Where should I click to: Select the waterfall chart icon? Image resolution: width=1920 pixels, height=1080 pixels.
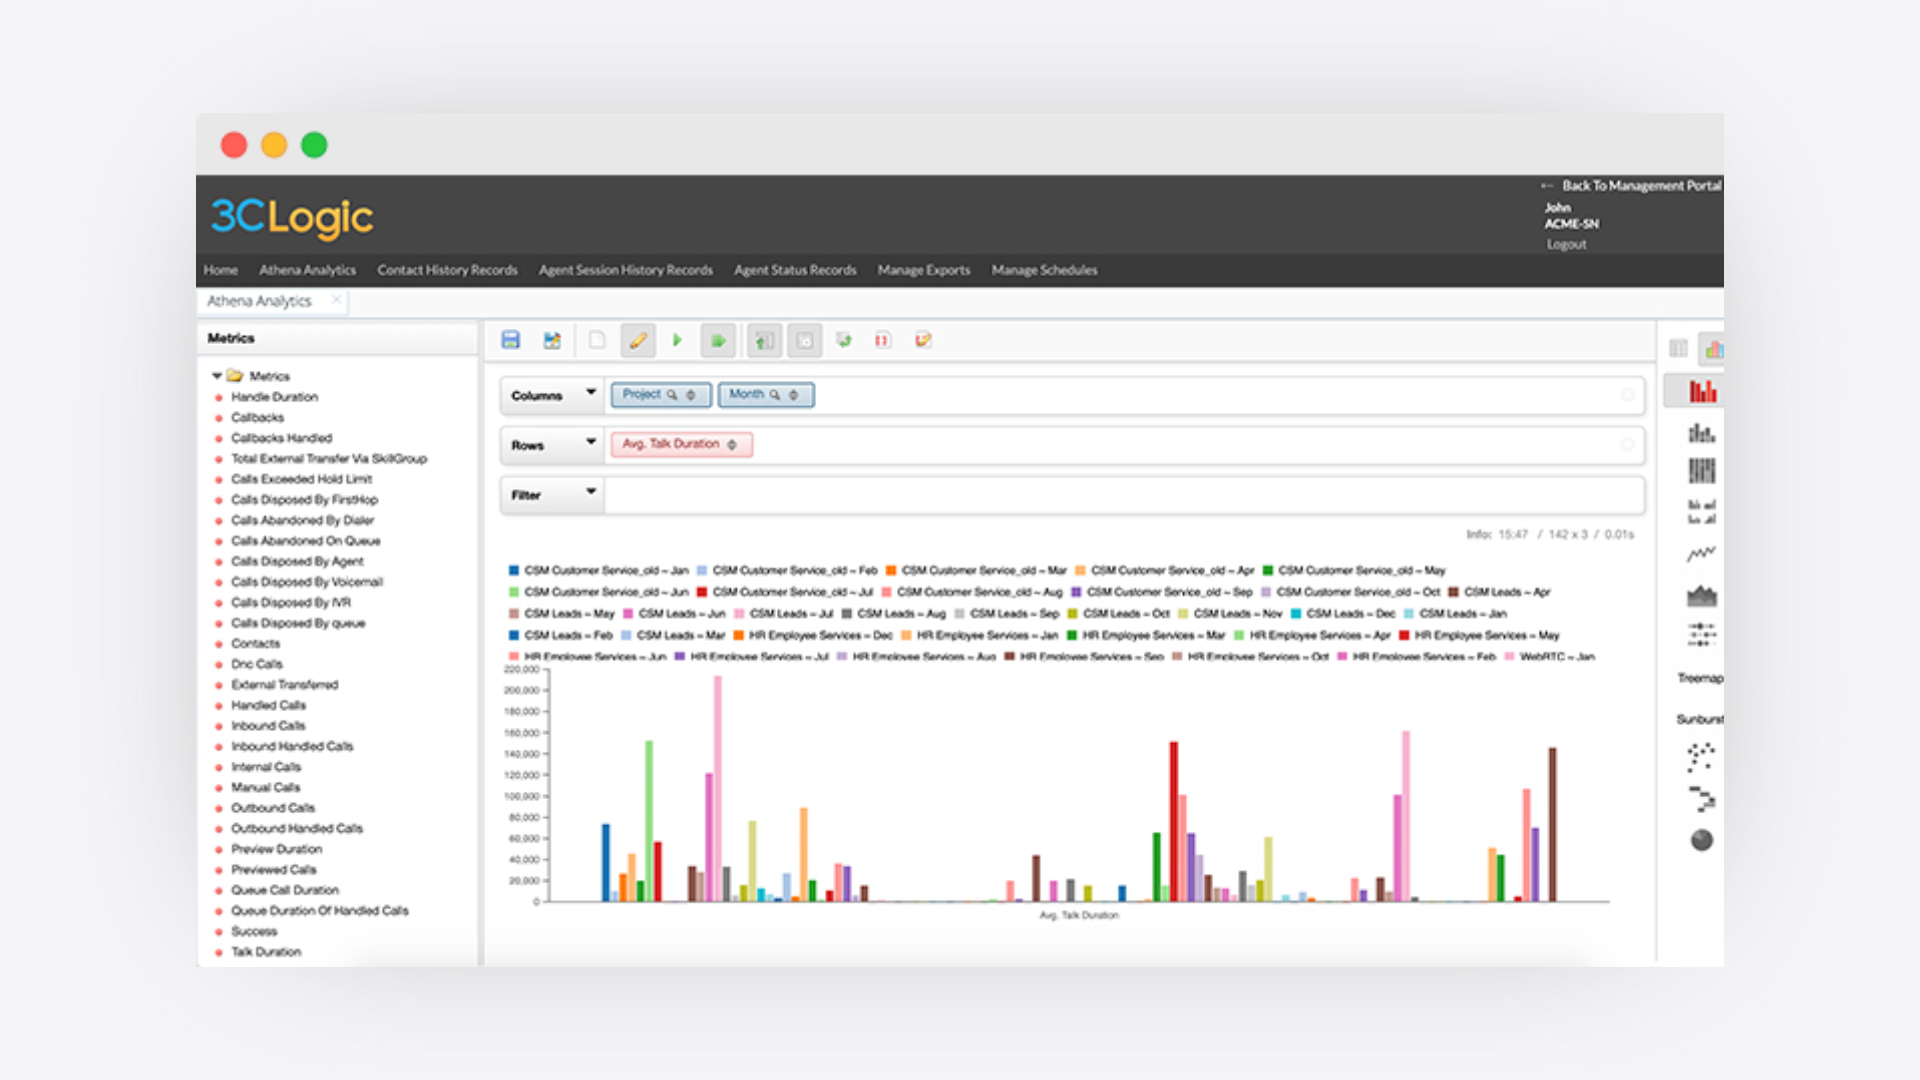[1702, 798]
